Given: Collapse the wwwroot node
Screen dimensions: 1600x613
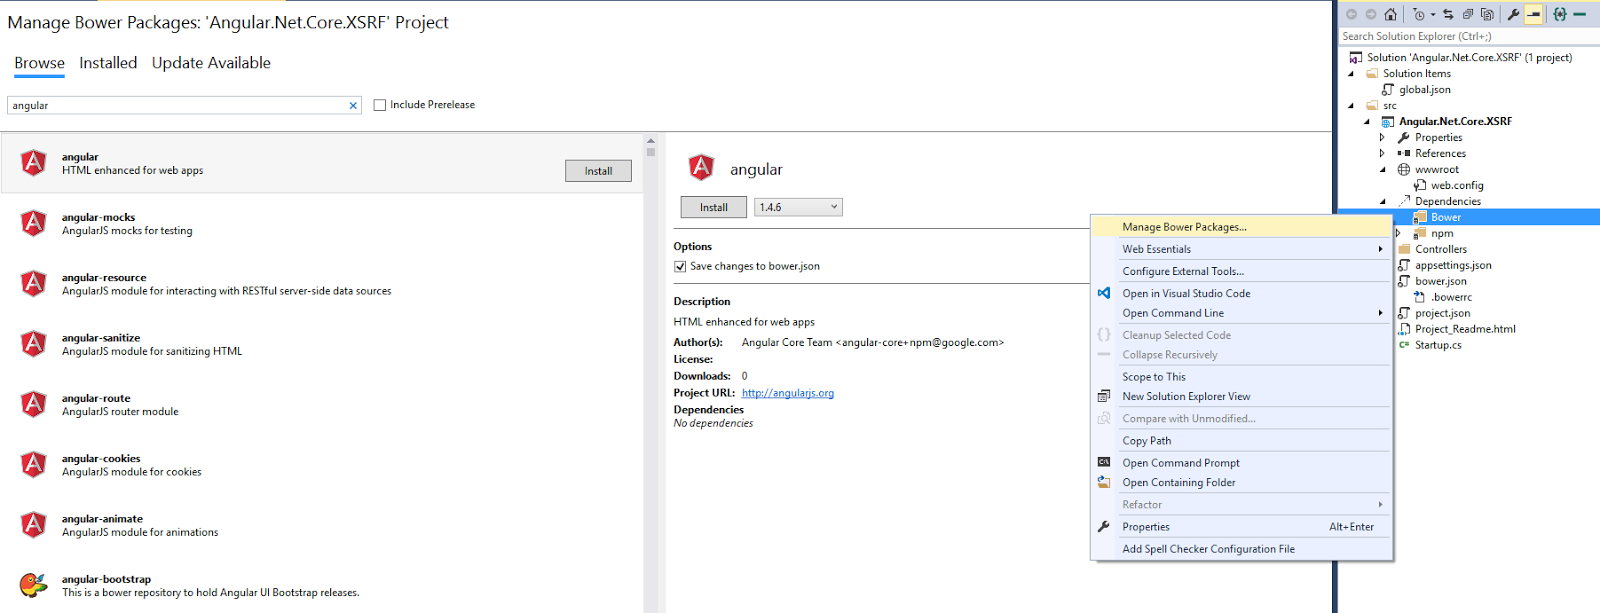Looking at the screenshot, I should coord(1383,170).
